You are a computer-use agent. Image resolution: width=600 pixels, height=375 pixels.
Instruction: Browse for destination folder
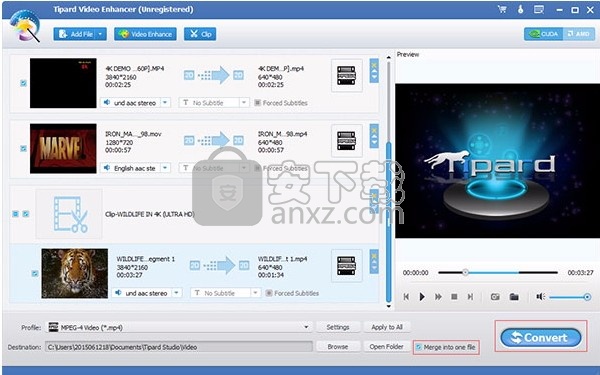pos(338,347)
